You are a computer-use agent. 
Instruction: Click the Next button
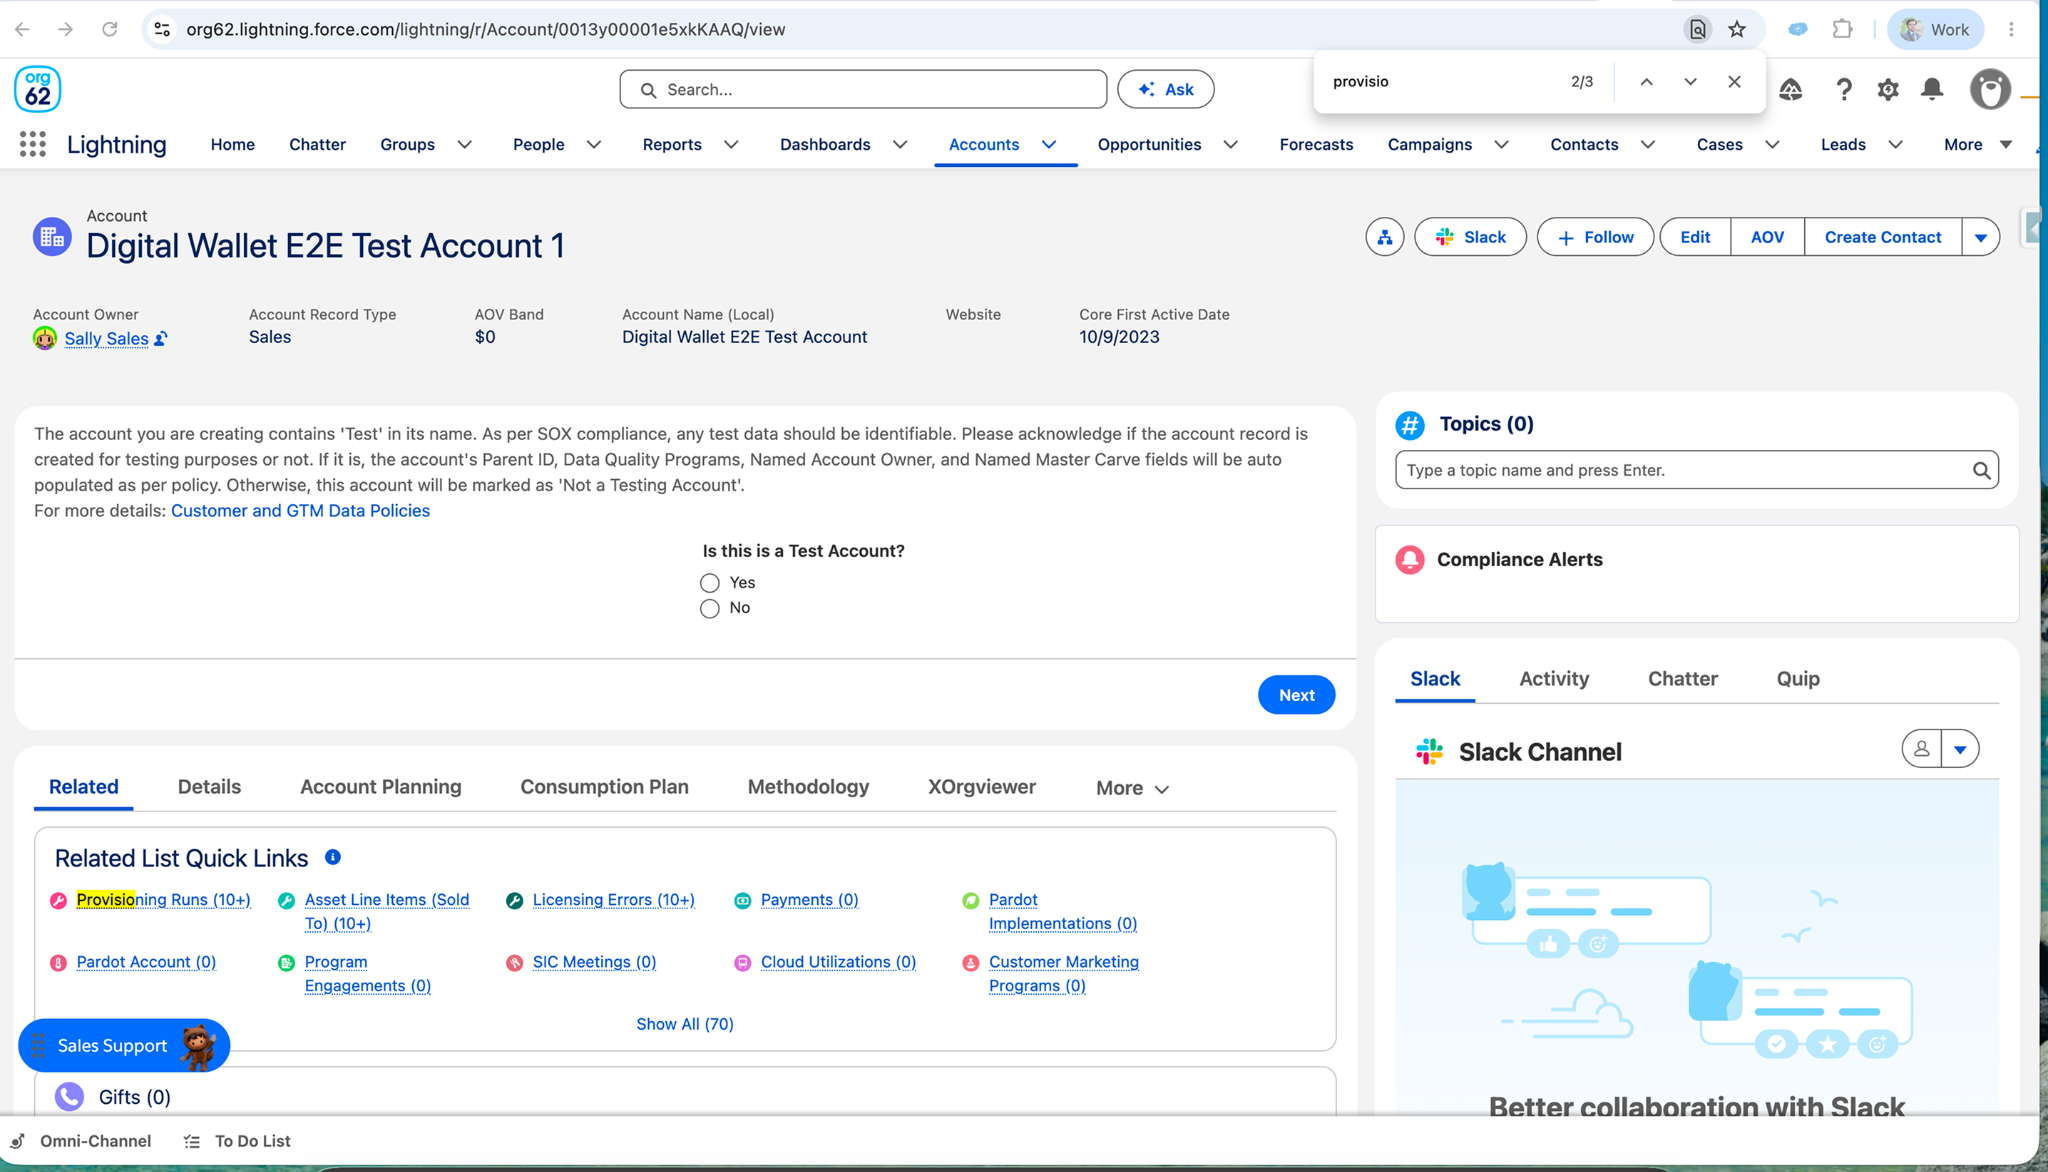point(1296,695)
